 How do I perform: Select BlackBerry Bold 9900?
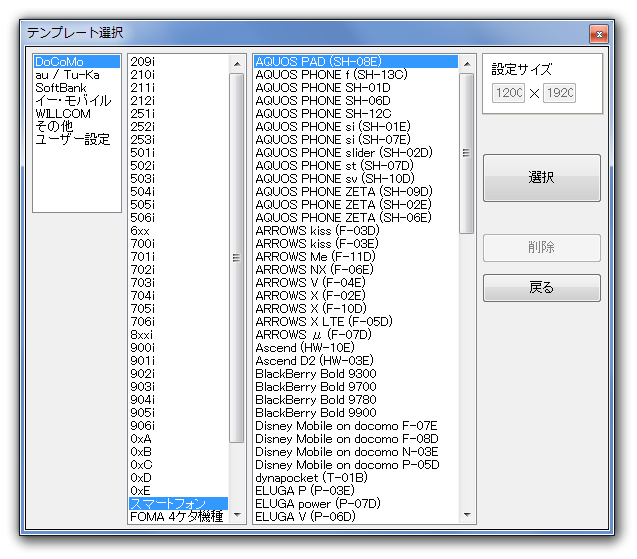(x=356, y=413)
